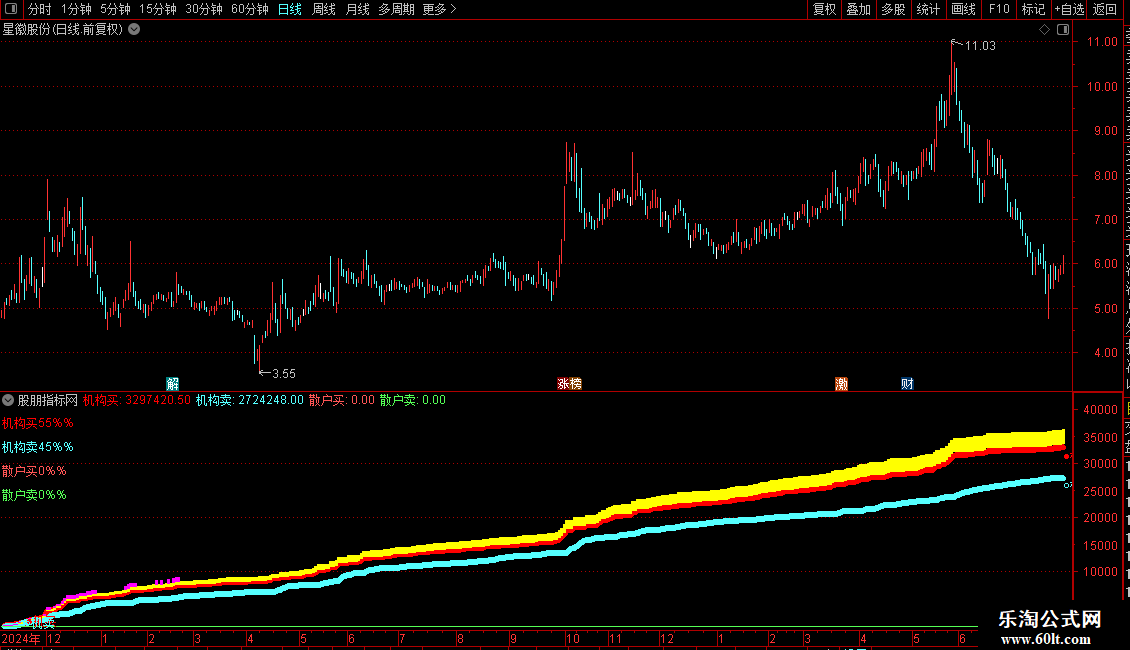Click the 散户买0% label
1130x650 pixels.
(34, 471)
